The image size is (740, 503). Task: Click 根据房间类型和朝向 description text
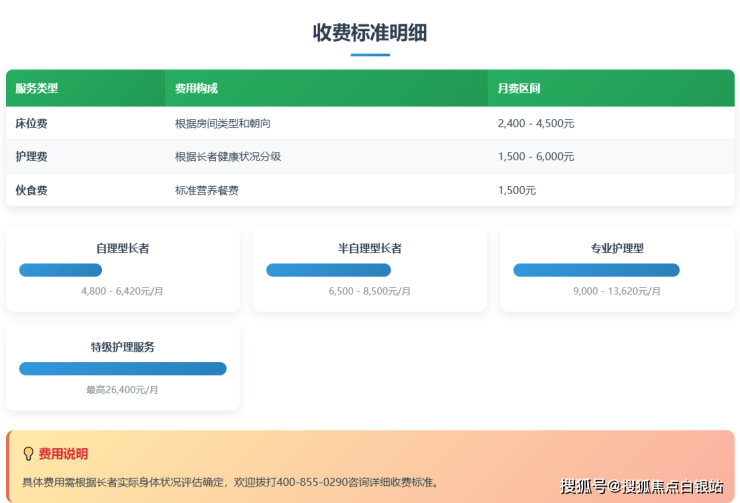coord(223,123)
